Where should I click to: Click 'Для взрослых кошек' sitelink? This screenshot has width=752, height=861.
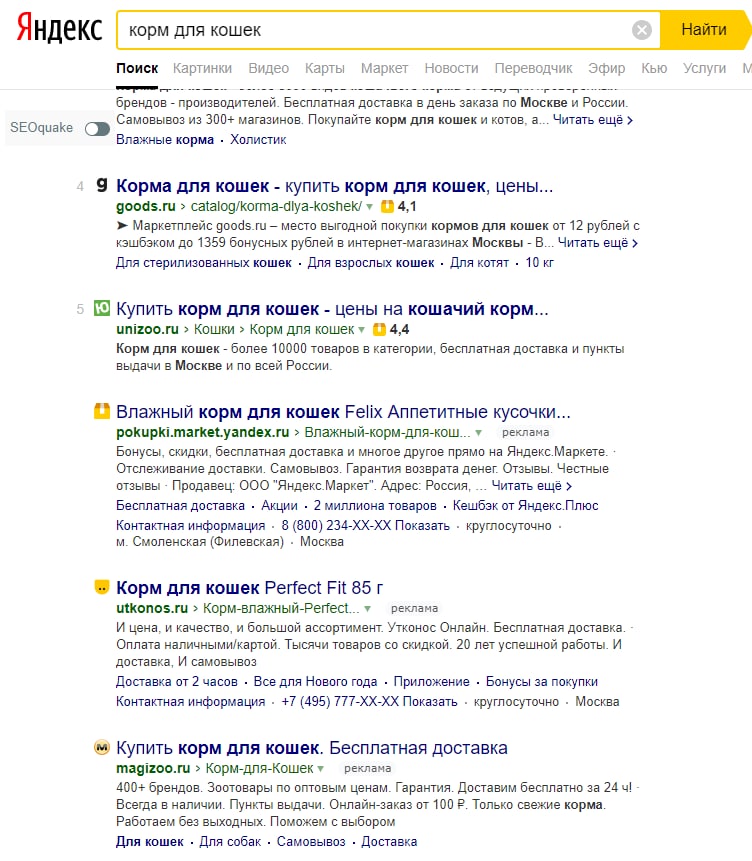coord(371,263)
